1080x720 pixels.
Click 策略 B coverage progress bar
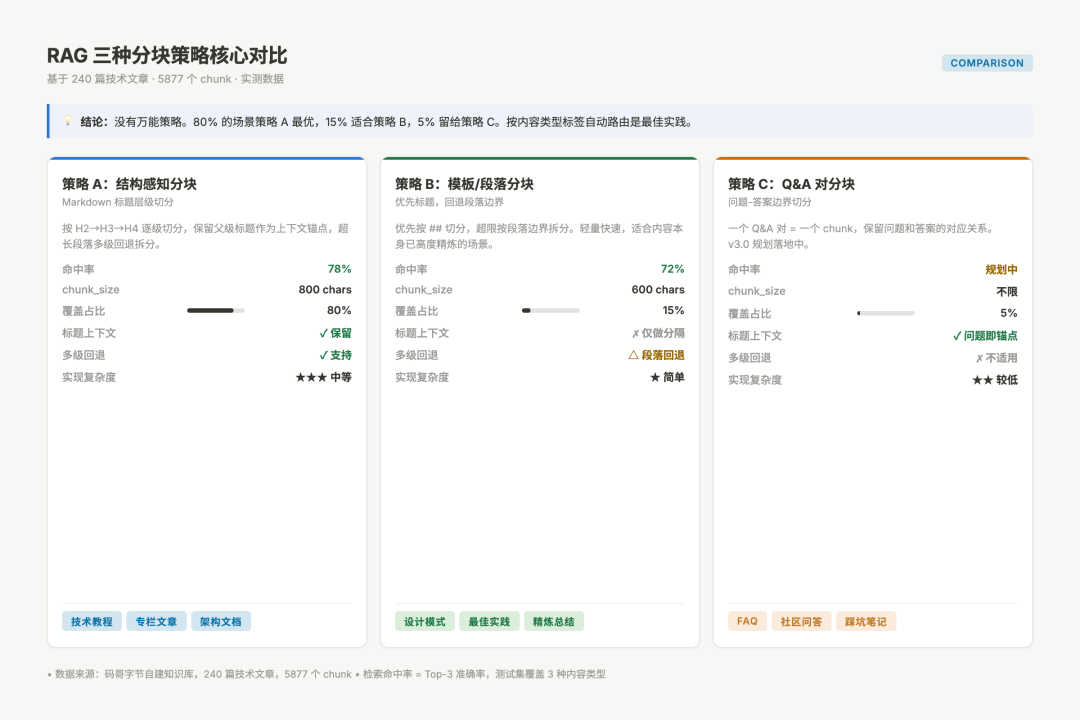550,311
